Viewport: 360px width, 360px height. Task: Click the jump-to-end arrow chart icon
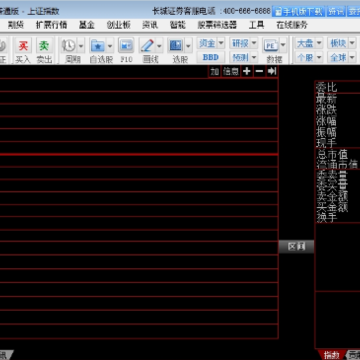tap(272, 71)
